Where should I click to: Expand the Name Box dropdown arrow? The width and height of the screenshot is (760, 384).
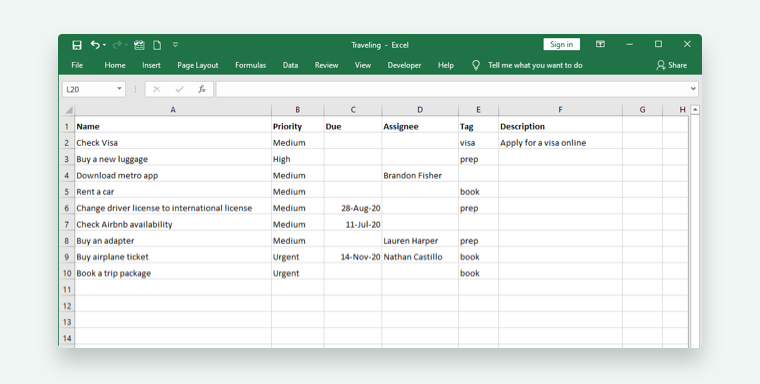click(x=119, y=89)
